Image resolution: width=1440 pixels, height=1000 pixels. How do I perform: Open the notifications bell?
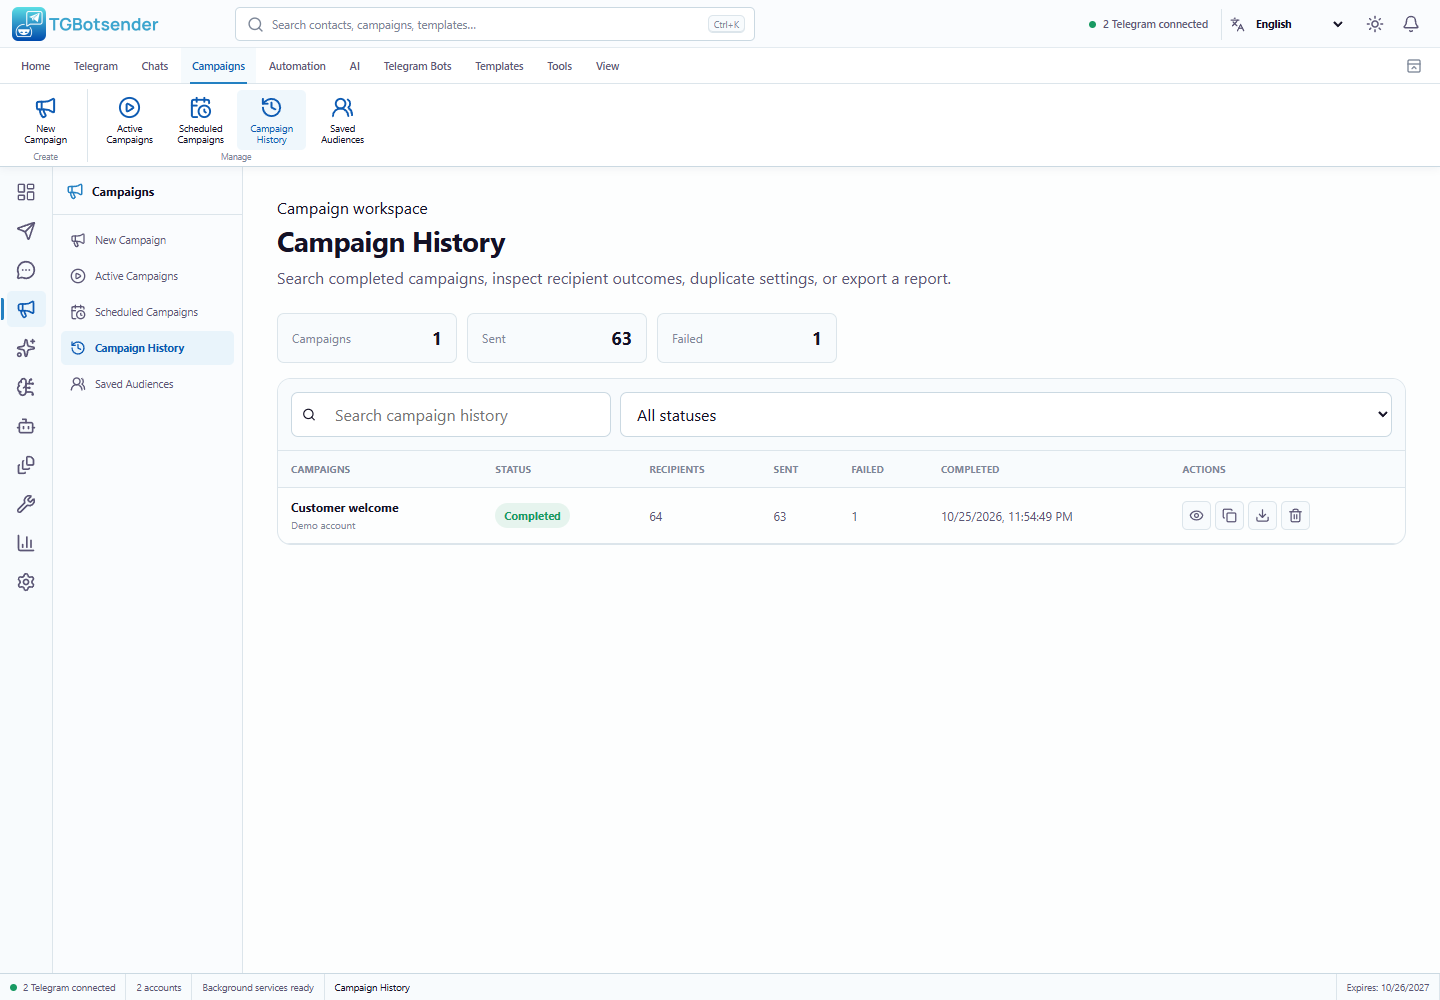[x=1411, y=24]
